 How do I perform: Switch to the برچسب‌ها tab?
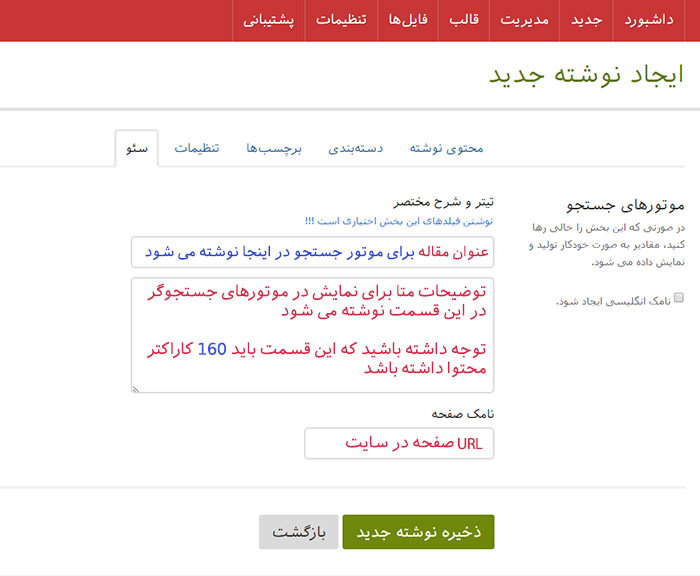click(x=274, y=148)
